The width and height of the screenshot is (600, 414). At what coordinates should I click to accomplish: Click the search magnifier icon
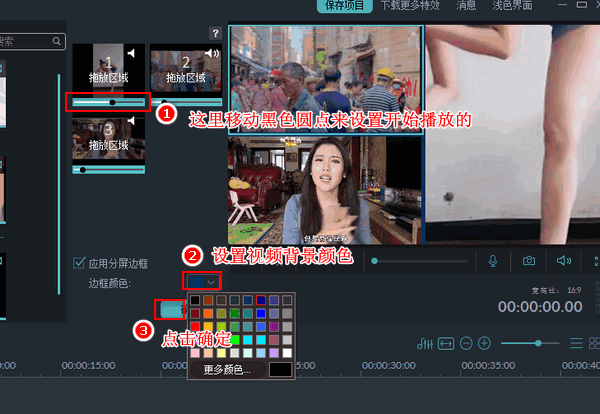coord(56,41)
